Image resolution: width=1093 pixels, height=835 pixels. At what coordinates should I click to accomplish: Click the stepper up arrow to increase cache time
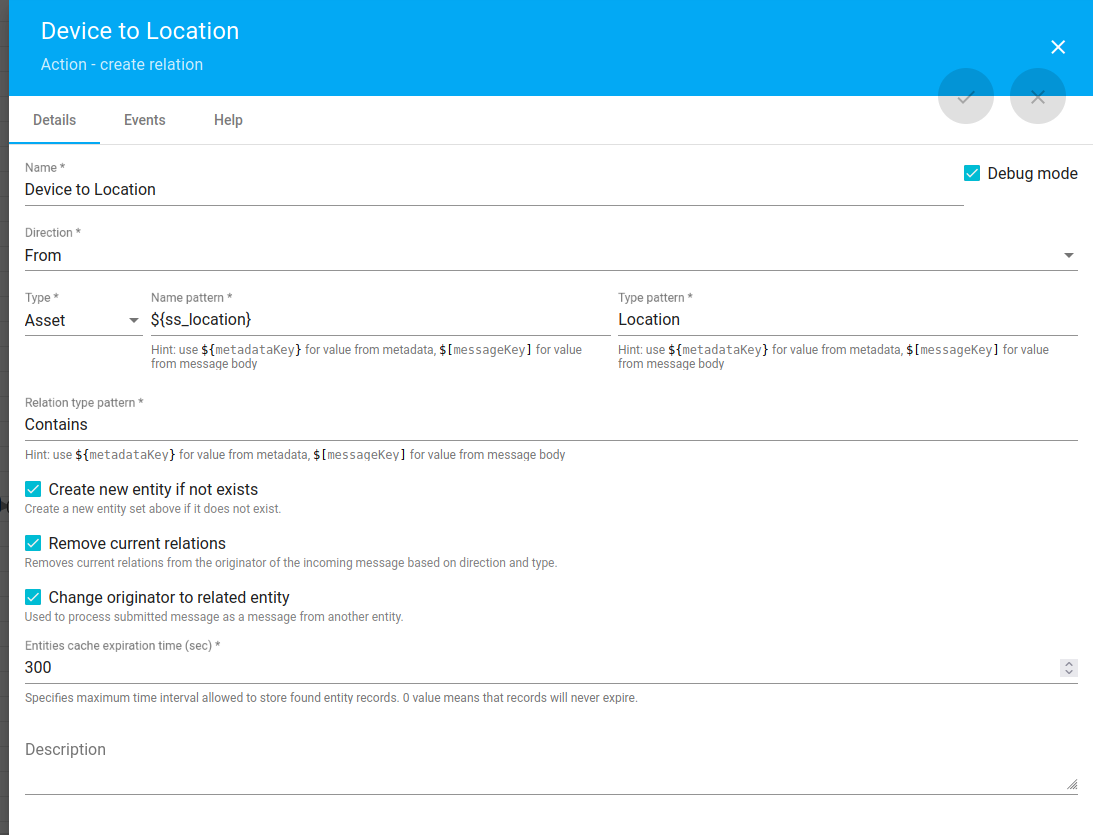tap(1068, 663)
